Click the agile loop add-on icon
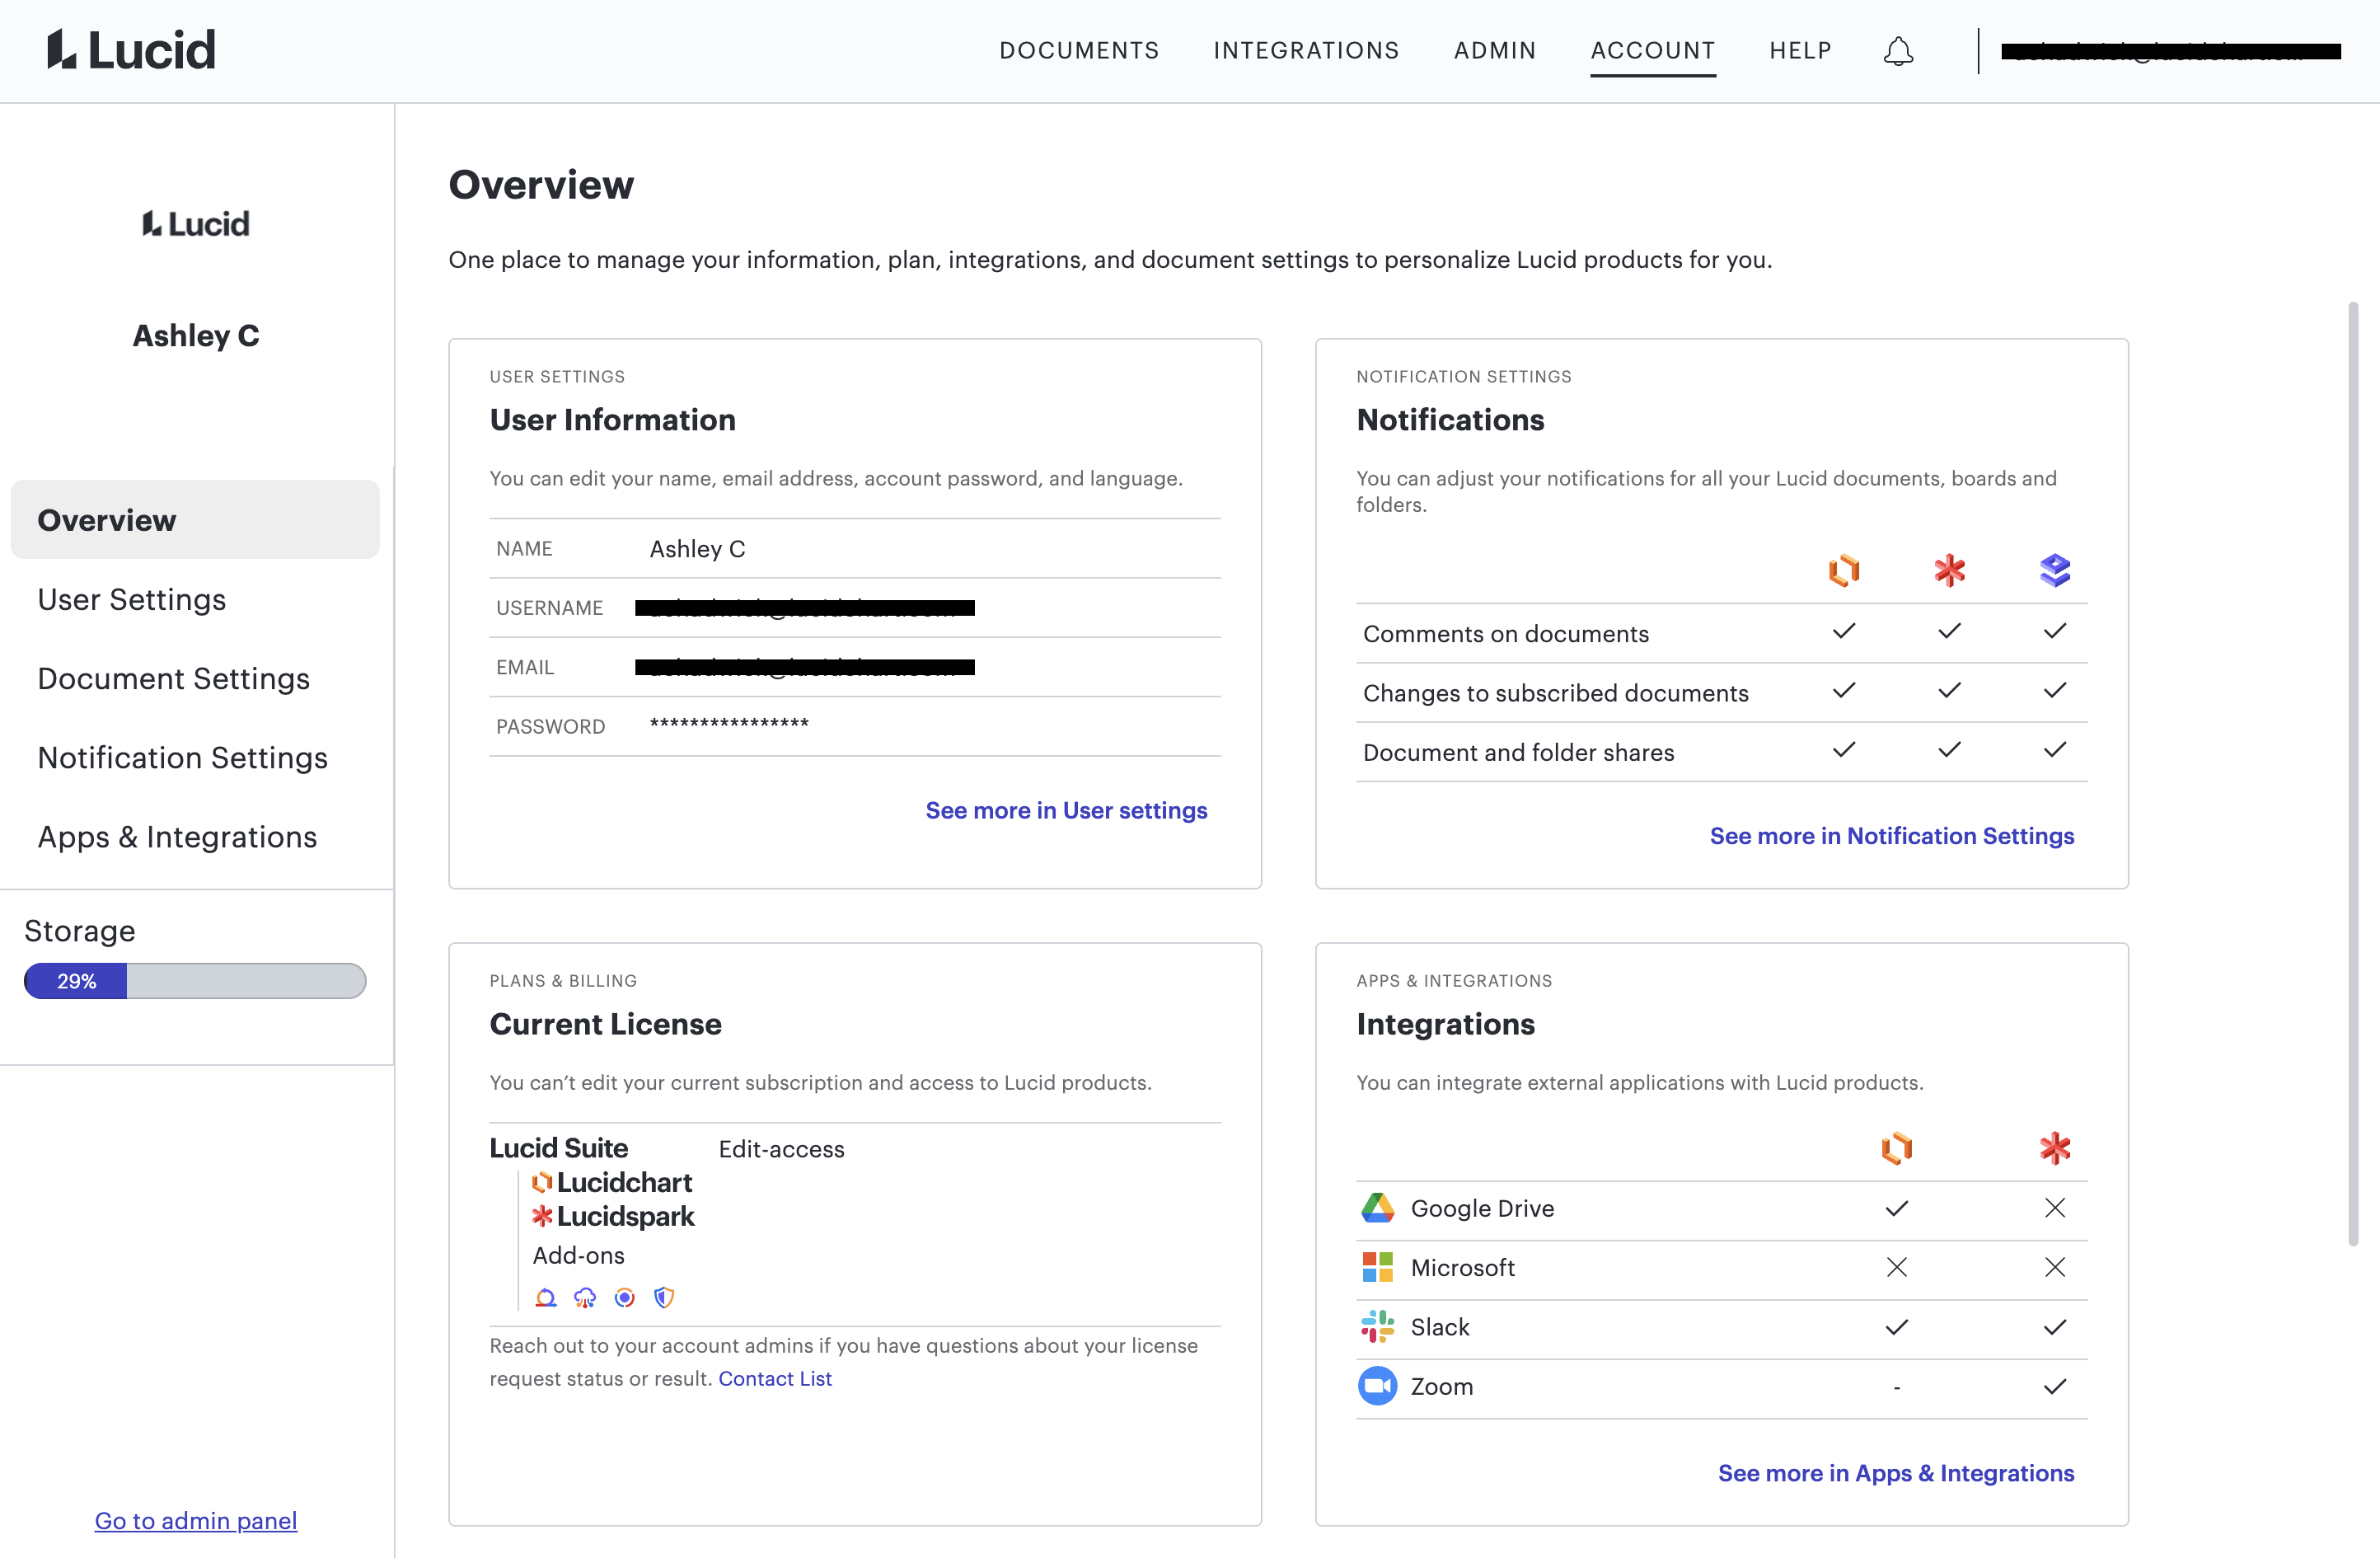Screen dimensions: 2380x1558 pyautogui.click(x=546, y=1298)
